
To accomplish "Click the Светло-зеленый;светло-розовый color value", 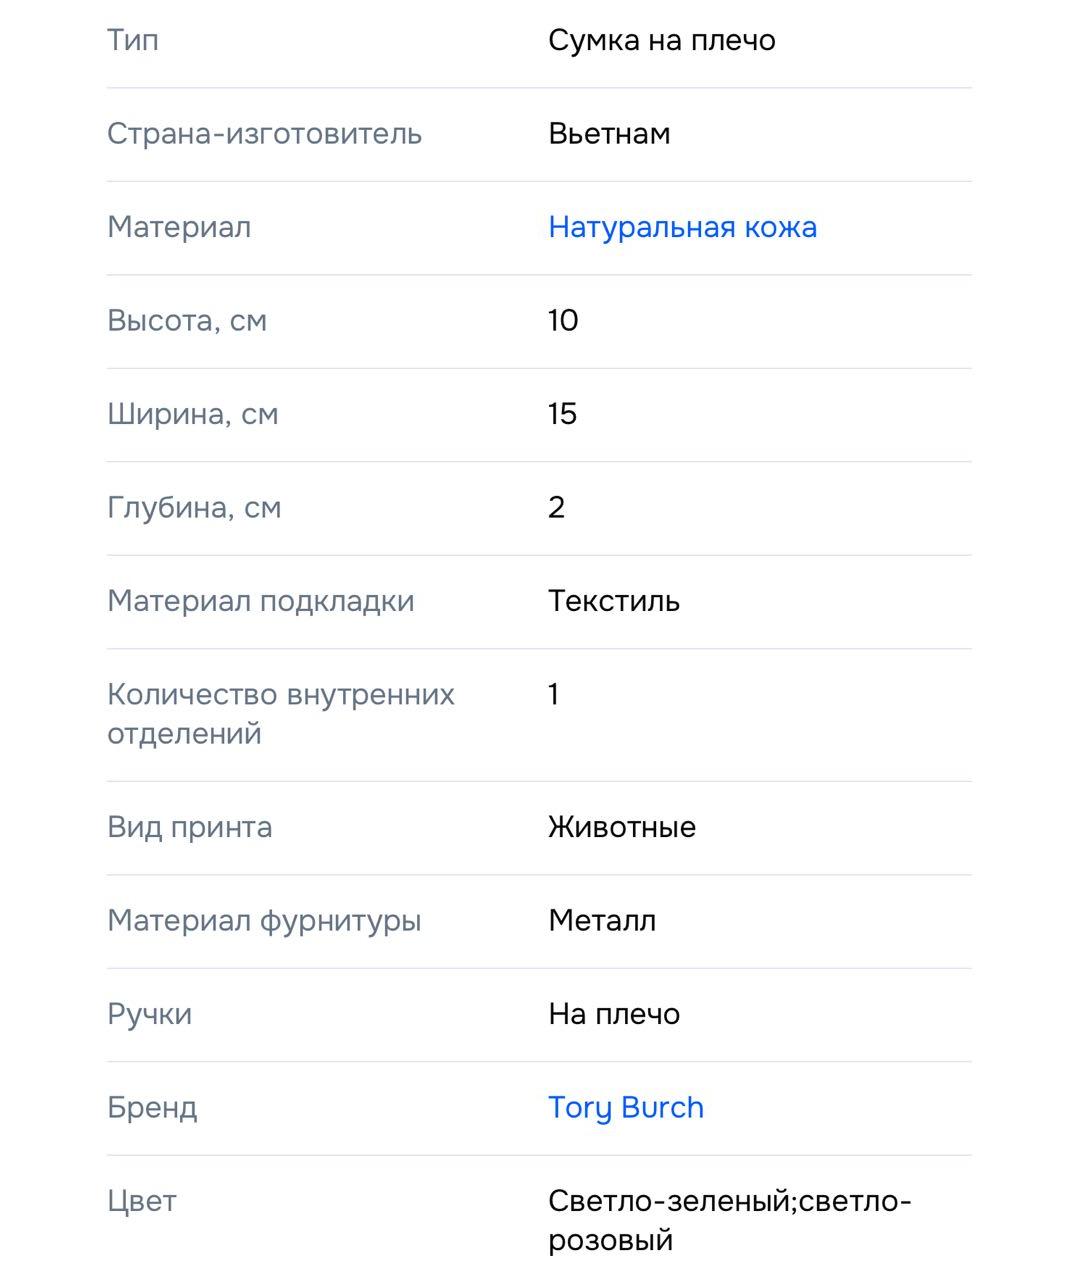I will point(730,1220).
